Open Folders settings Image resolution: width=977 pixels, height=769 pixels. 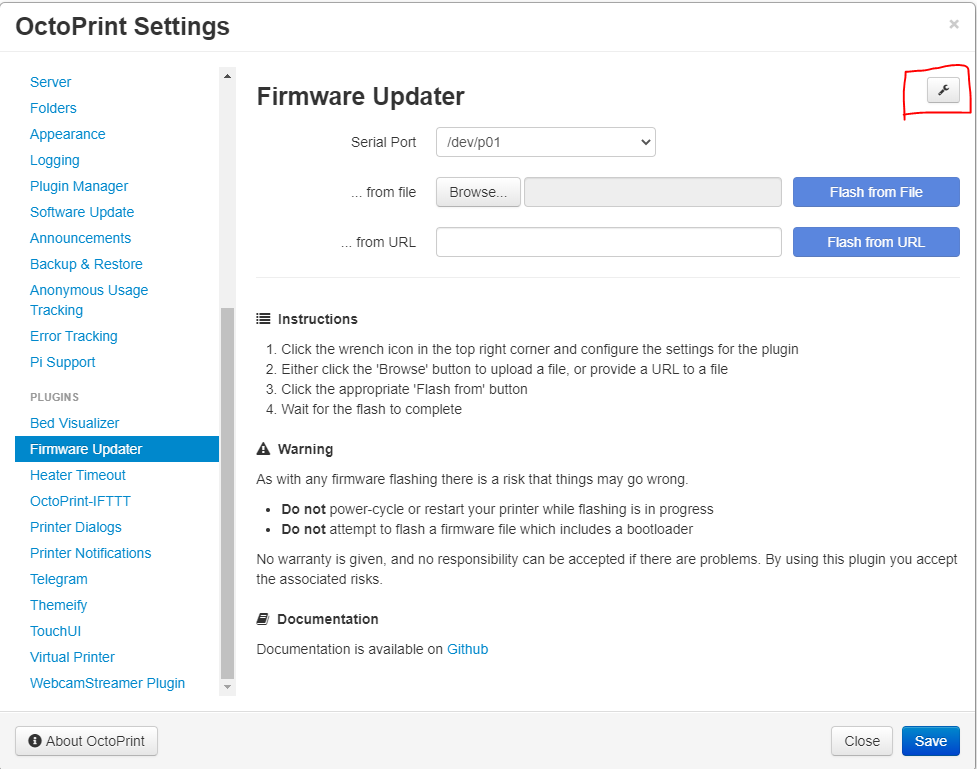pyautogui.click(x=53, y=108)
